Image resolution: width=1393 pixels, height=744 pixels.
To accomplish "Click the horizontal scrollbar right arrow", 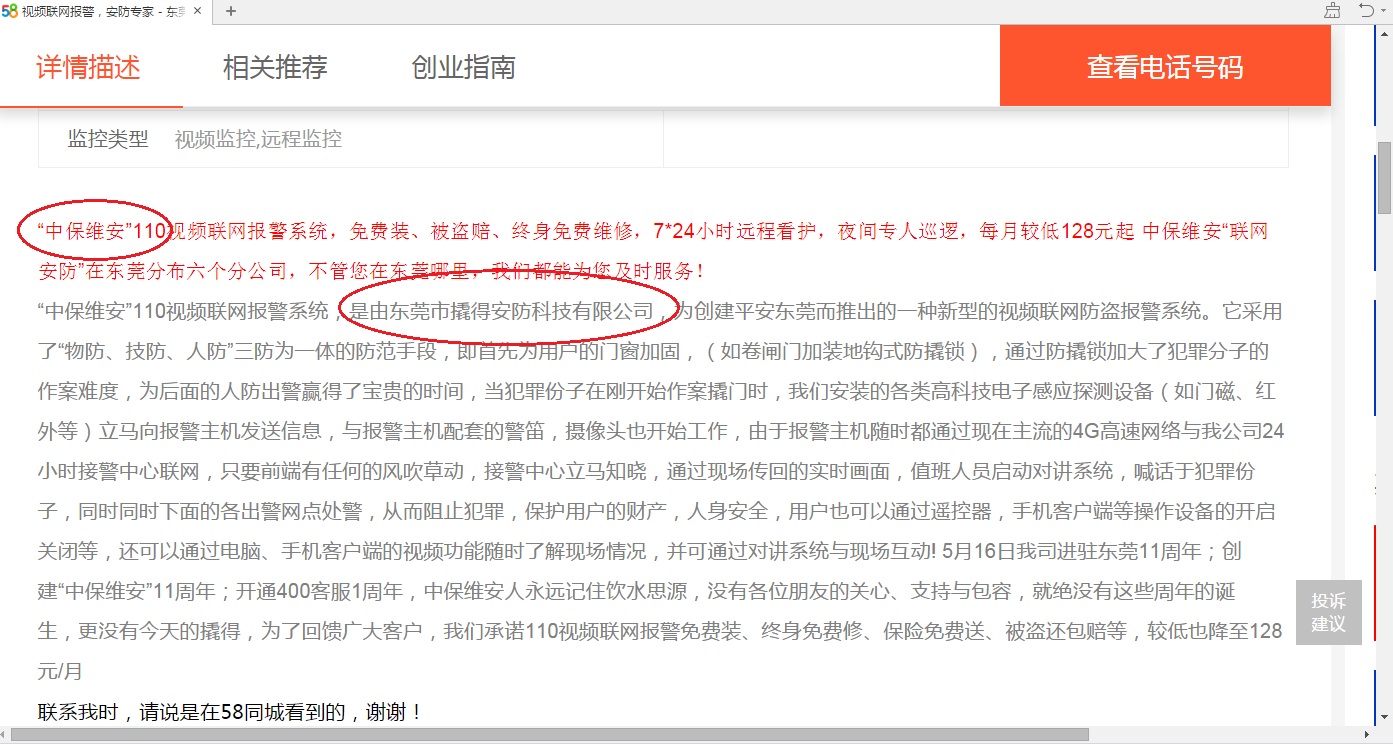I will point(1367,736).
